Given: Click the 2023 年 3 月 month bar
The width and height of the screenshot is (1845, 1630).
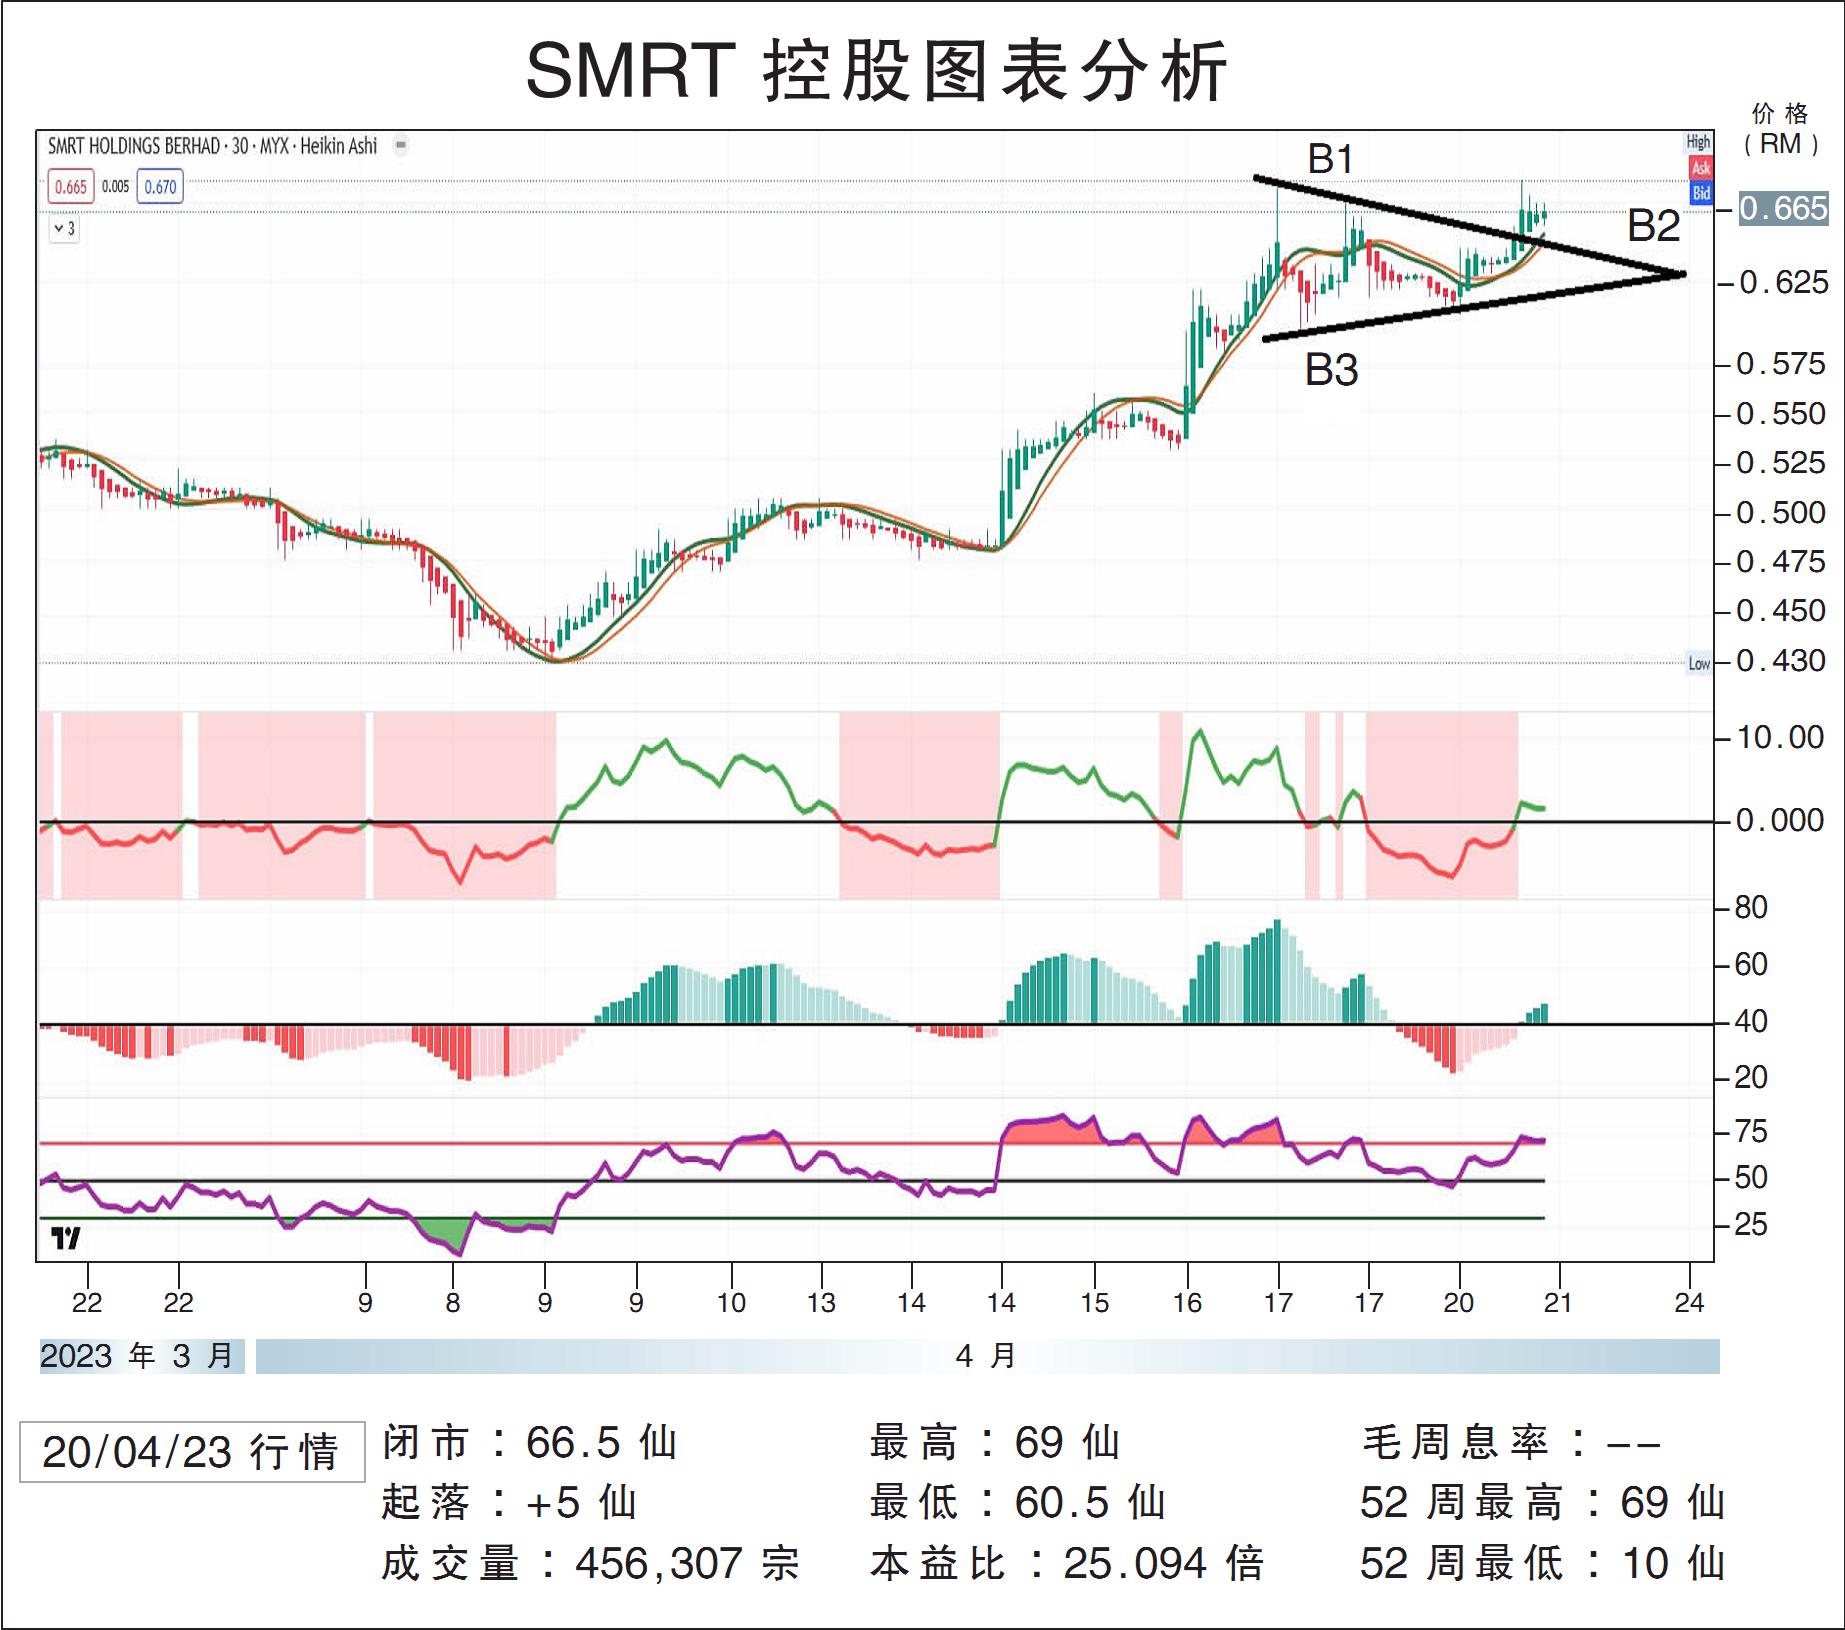Looking at the screenshot, I should tap(141, 1357).
